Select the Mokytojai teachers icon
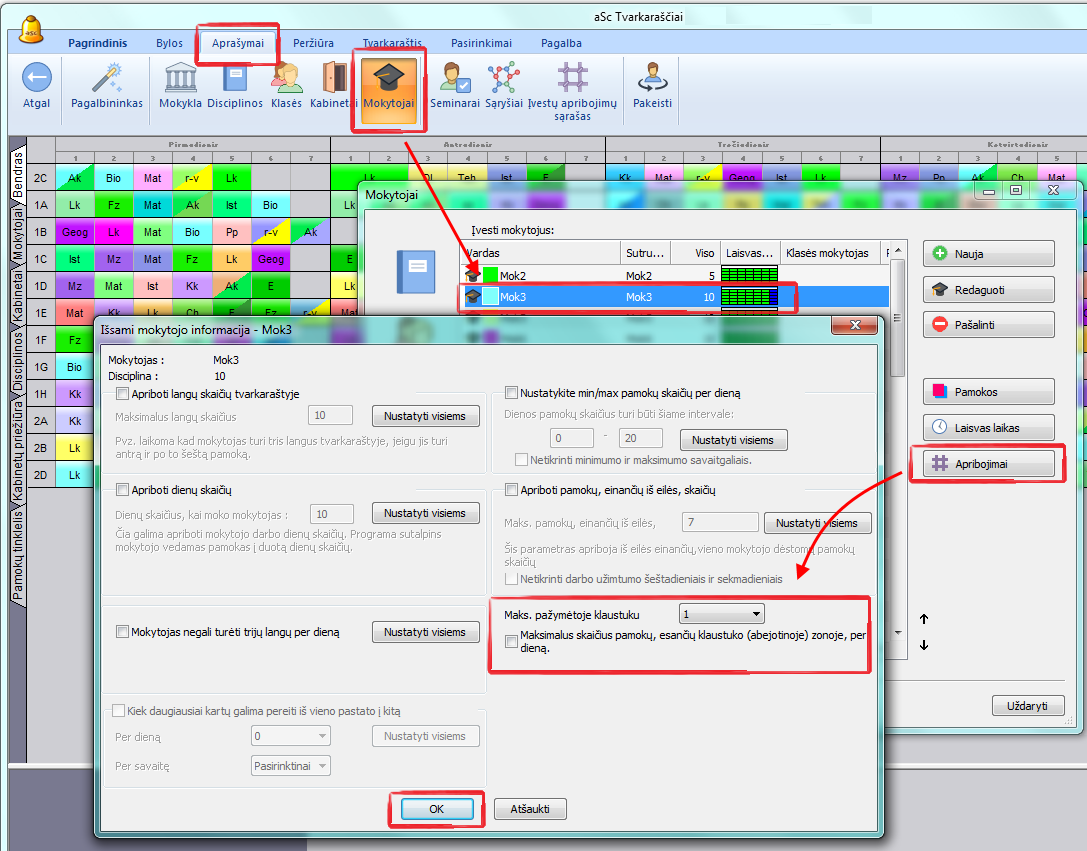Image resolution: width=1087 pixels, height=851 pixels. click(389, 78)
